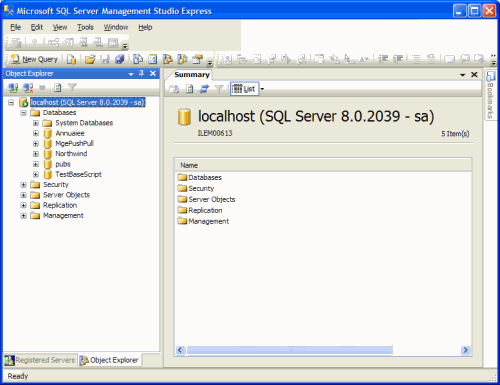
Task: Click the List view button
Action: point(244,89)
